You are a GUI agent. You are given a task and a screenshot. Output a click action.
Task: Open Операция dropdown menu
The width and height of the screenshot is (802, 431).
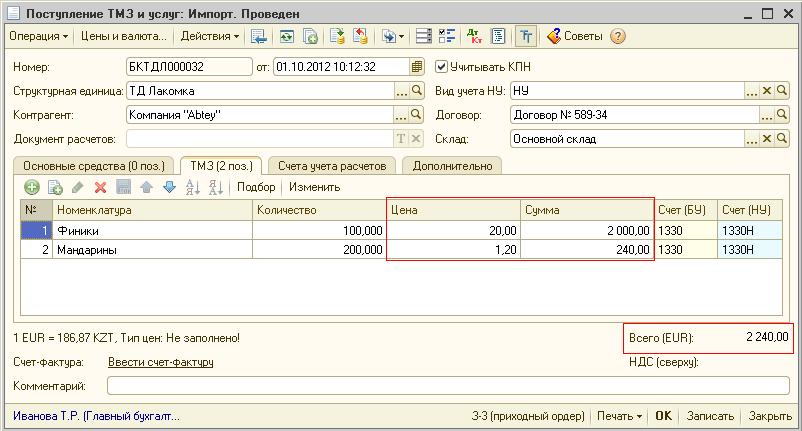coord(38,36)
